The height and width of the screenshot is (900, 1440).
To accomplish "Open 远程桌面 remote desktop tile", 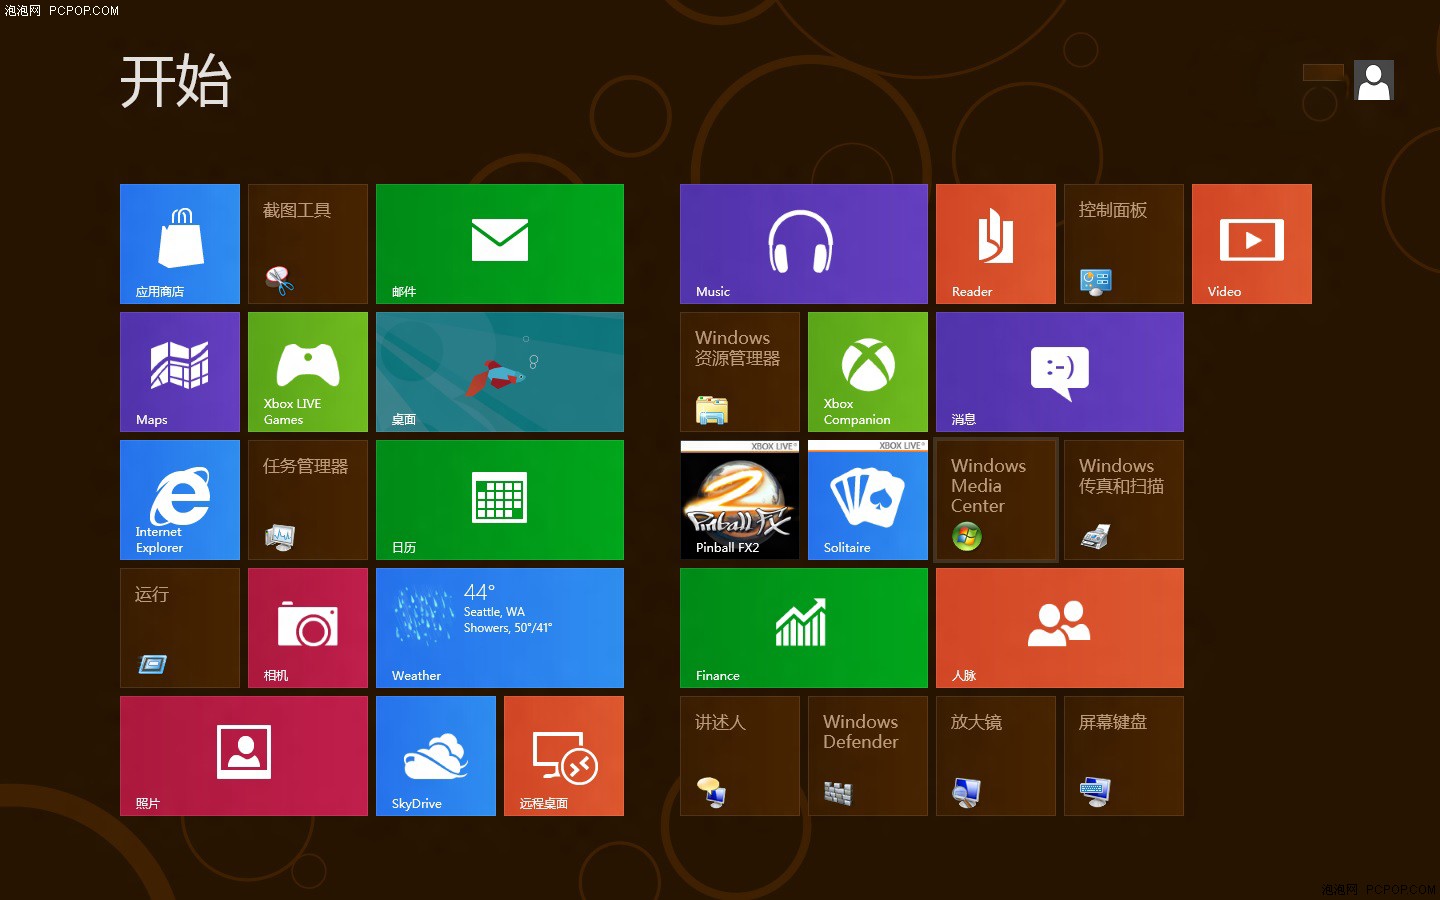I will tap(564, 756).
